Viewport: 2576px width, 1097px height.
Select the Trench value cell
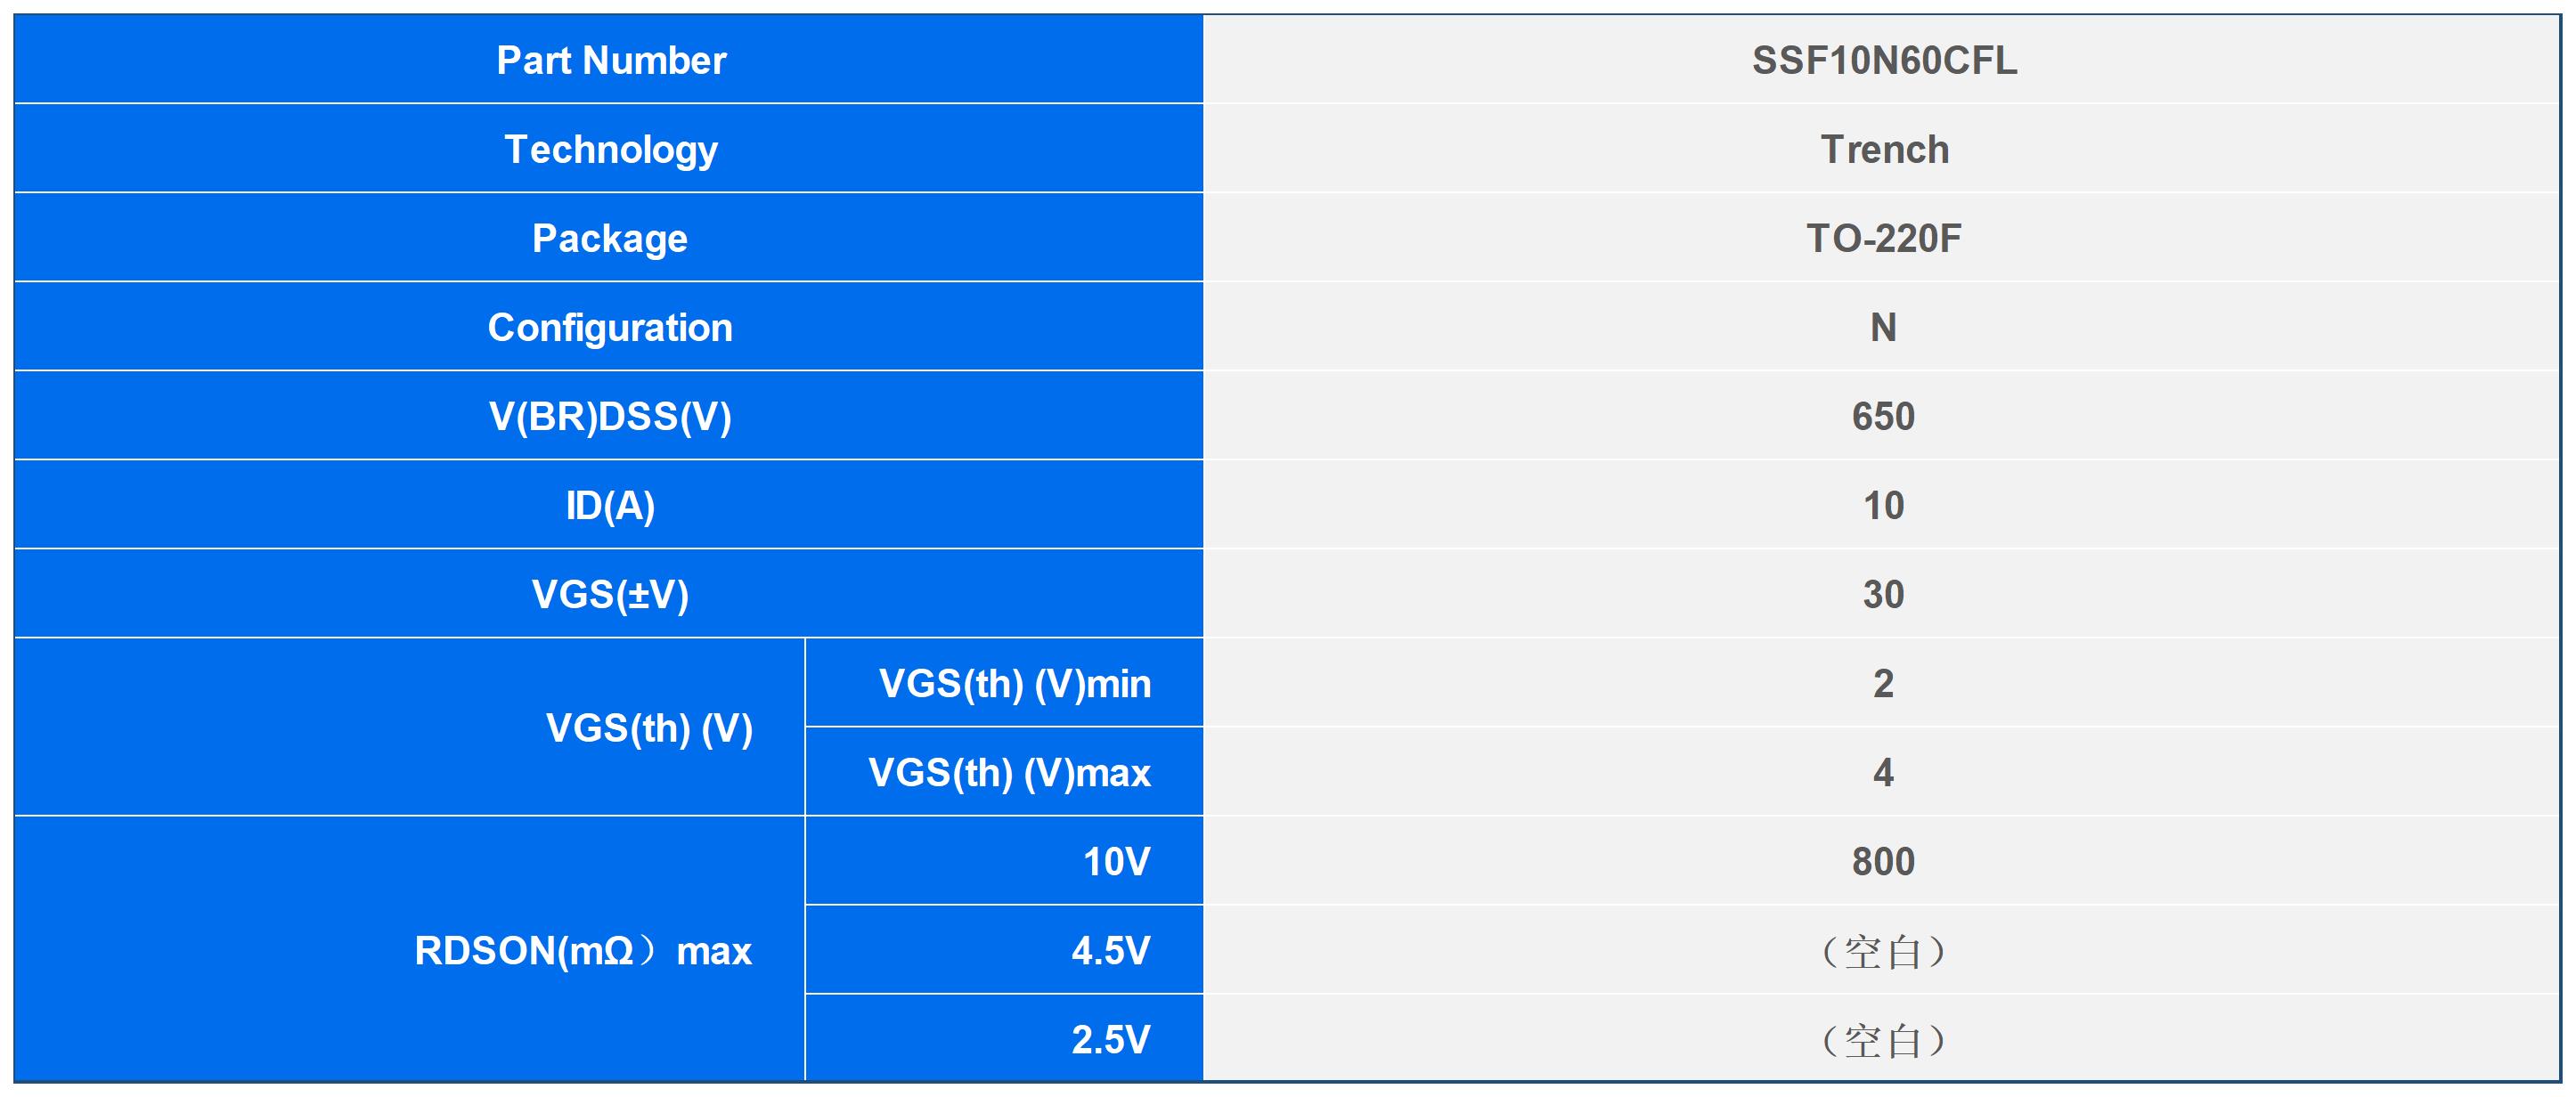tap(1883, 149)
